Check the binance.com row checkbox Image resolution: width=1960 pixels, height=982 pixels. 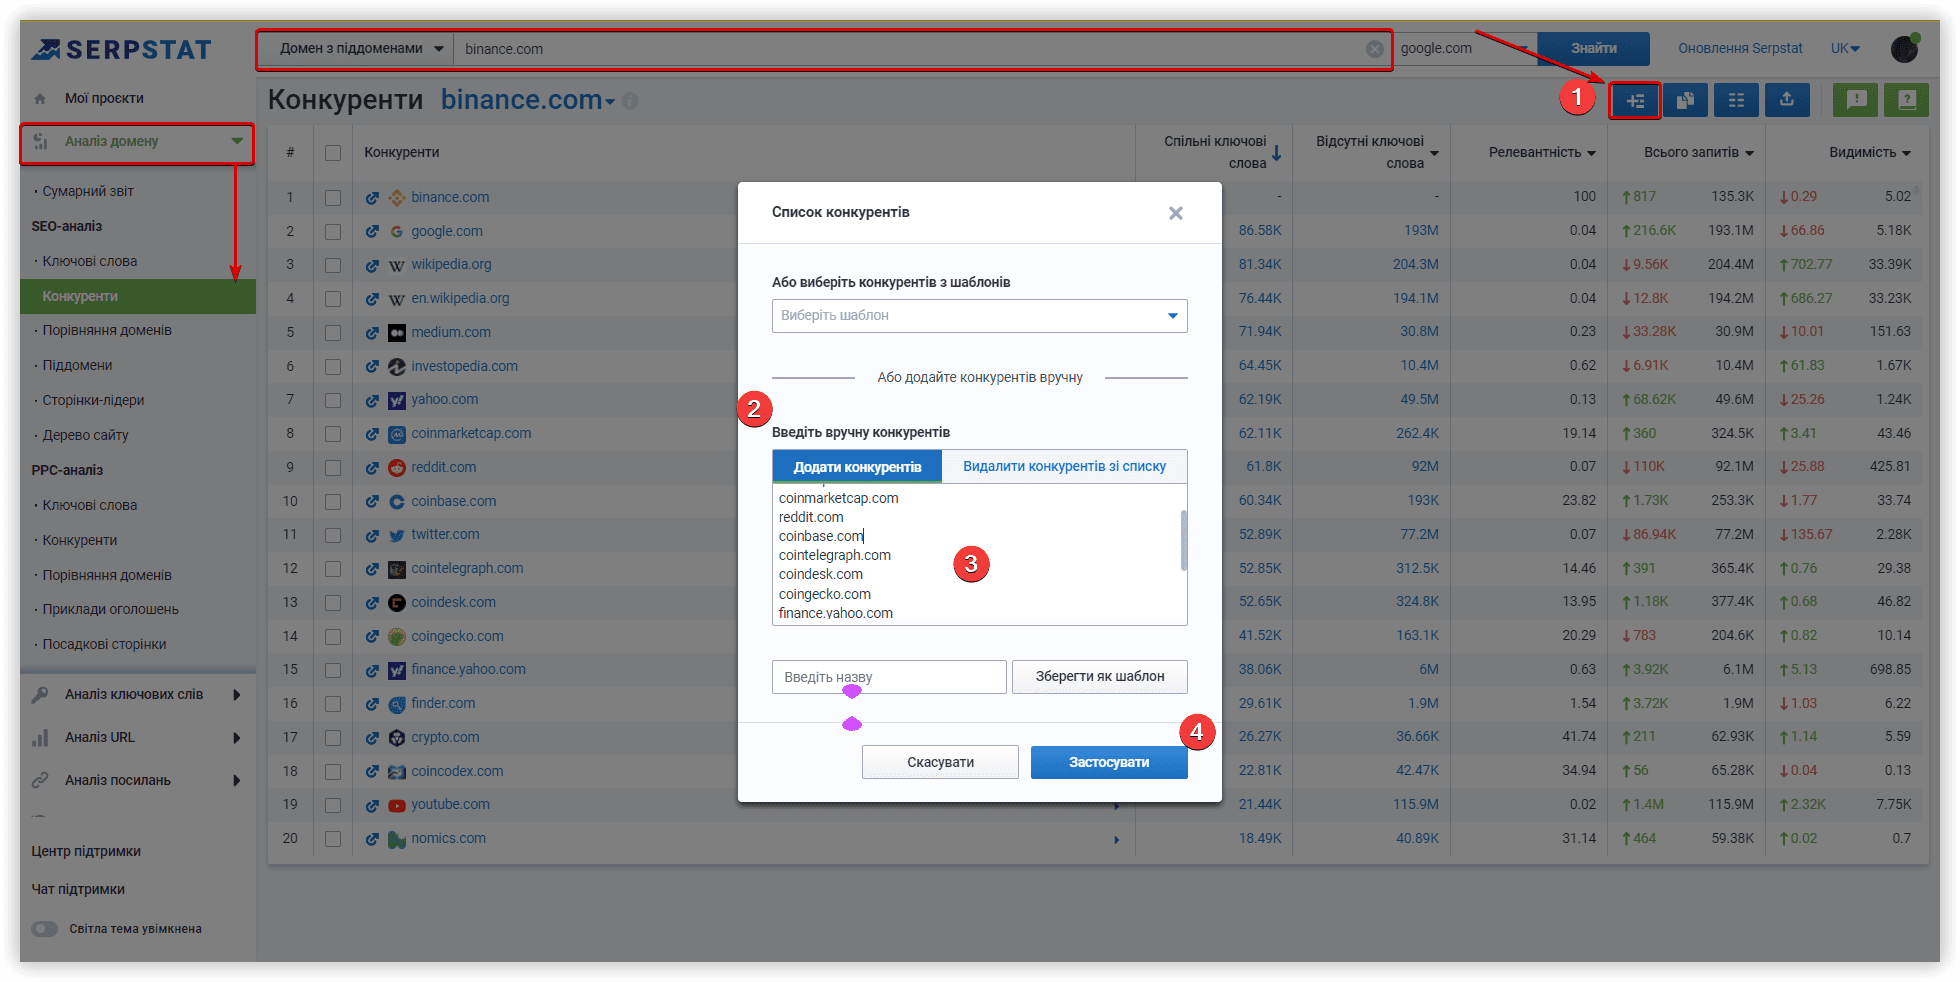[x=333, y=198]
